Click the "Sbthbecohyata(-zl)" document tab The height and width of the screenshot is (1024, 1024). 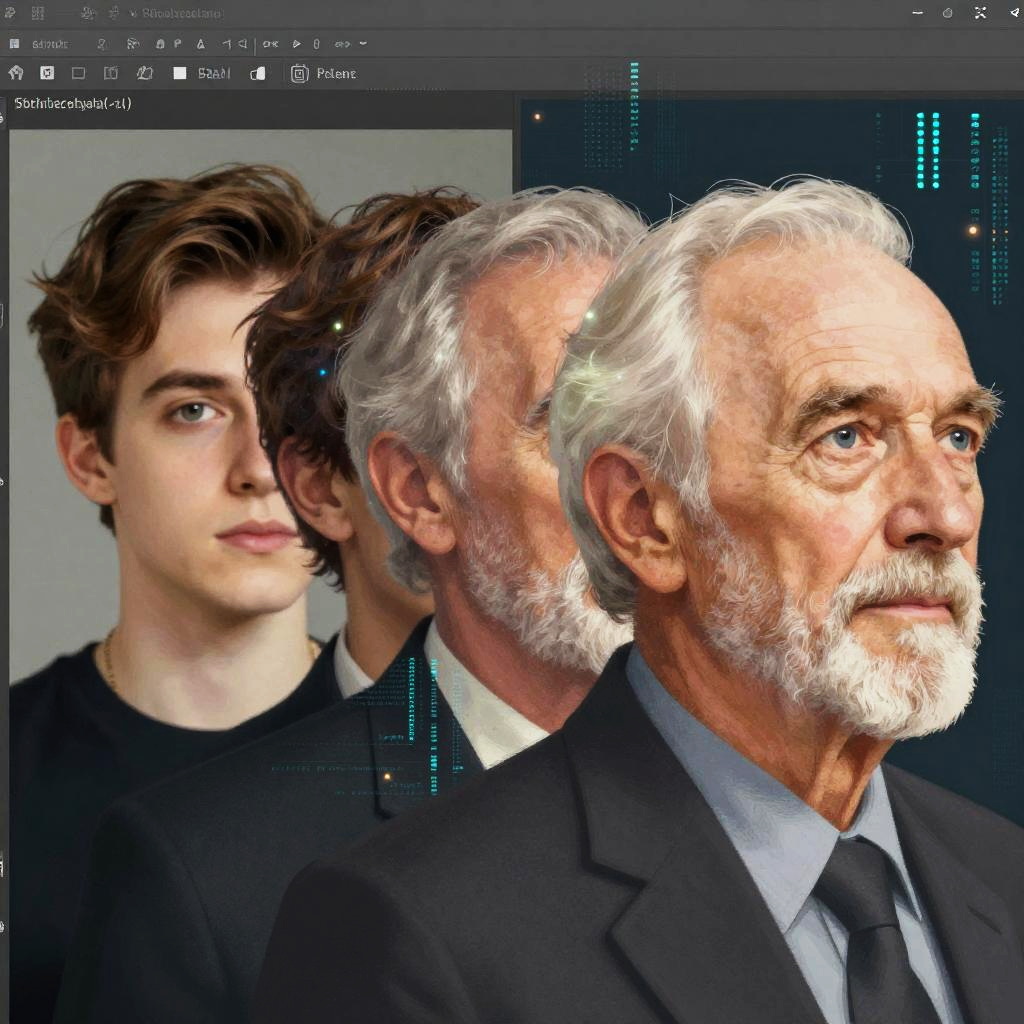pos(73,103)
